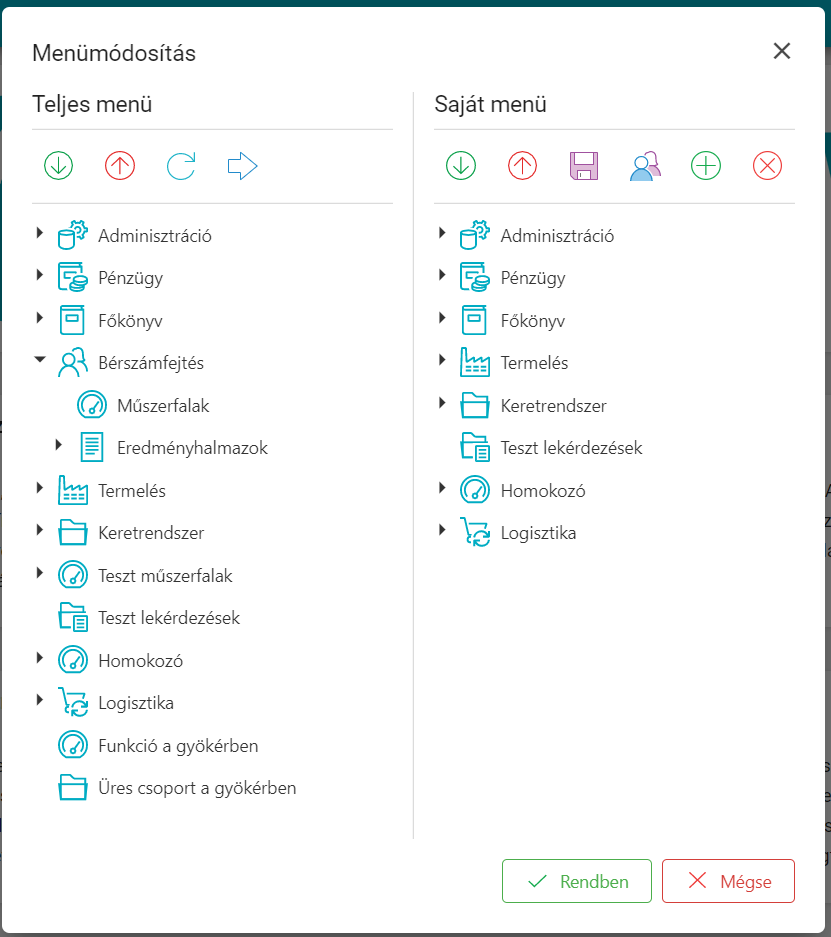Select Műszerfalak under Bérszámfejtés
This screenshot has width=831, height=937.
[x=163, y=406]
